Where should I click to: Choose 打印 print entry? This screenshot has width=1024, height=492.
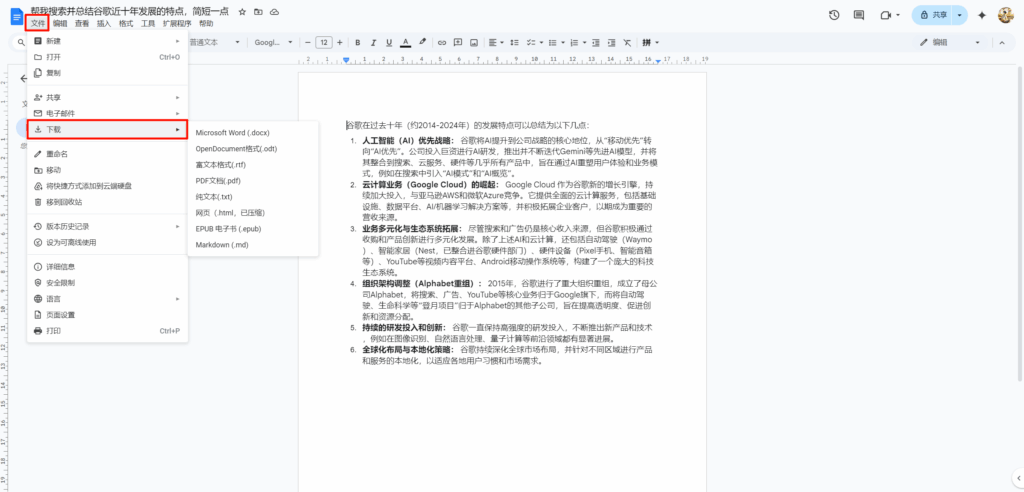pyautogui.click(x=107, y=331)
